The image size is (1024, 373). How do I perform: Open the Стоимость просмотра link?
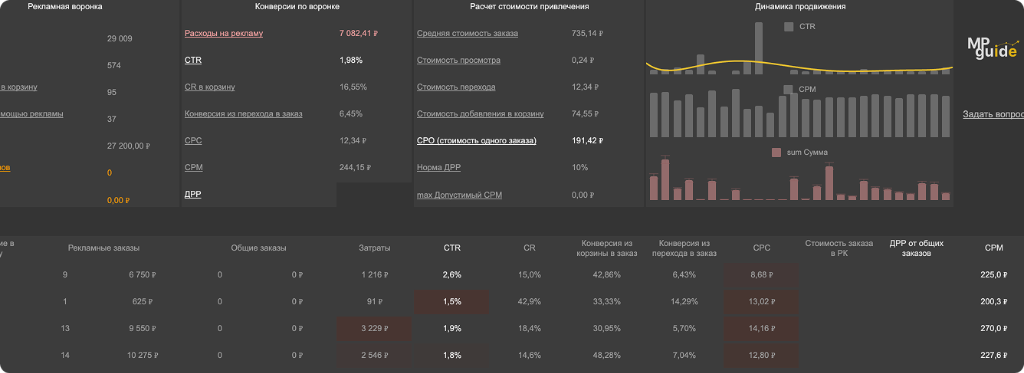click(458, 60)
